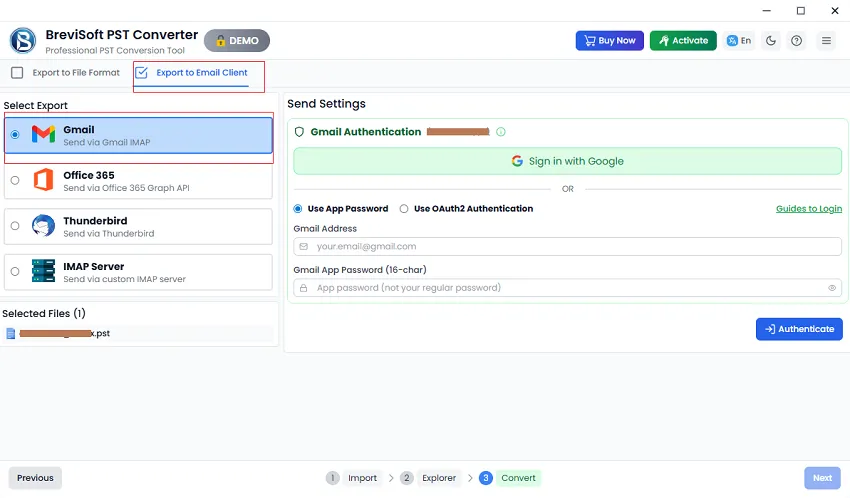Image resolution: width=850 pixels, height=498 pixels.
Task: Go to Import step 1
Action: point(353,478)
